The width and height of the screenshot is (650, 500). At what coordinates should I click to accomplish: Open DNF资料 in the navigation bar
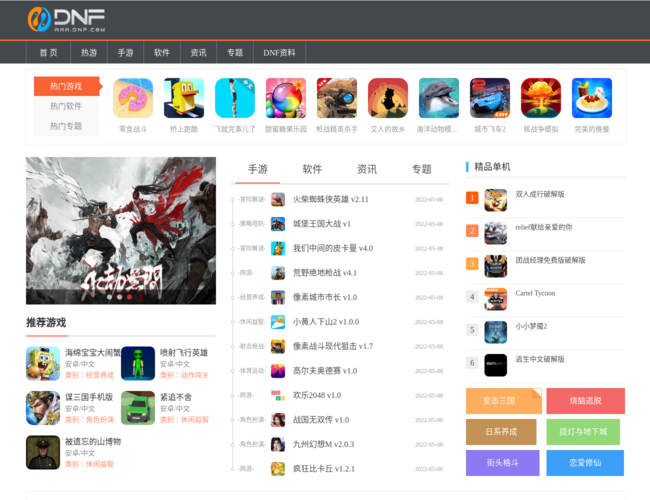[x=279, y=53]
